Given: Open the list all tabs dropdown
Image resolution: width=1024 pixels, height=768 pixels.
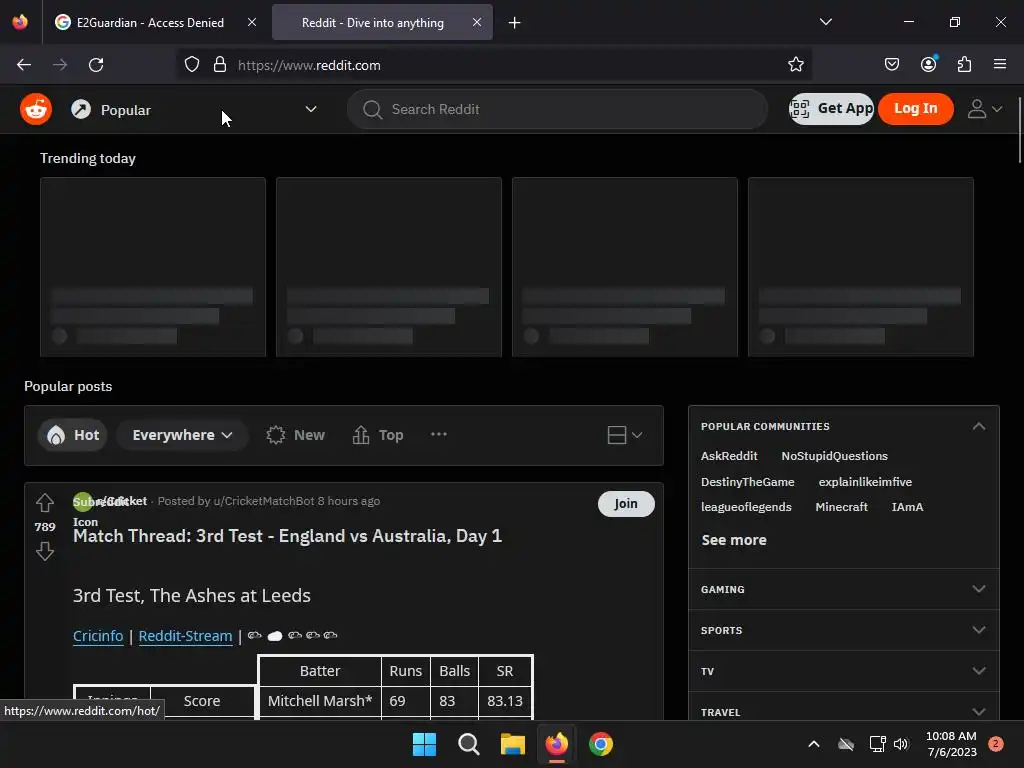Looking at the screenshot, I should coord(825,22).
